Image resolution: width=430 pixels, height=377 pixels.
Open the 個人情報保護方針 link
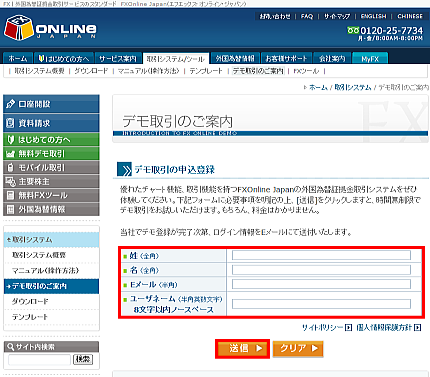pos(388,328)
